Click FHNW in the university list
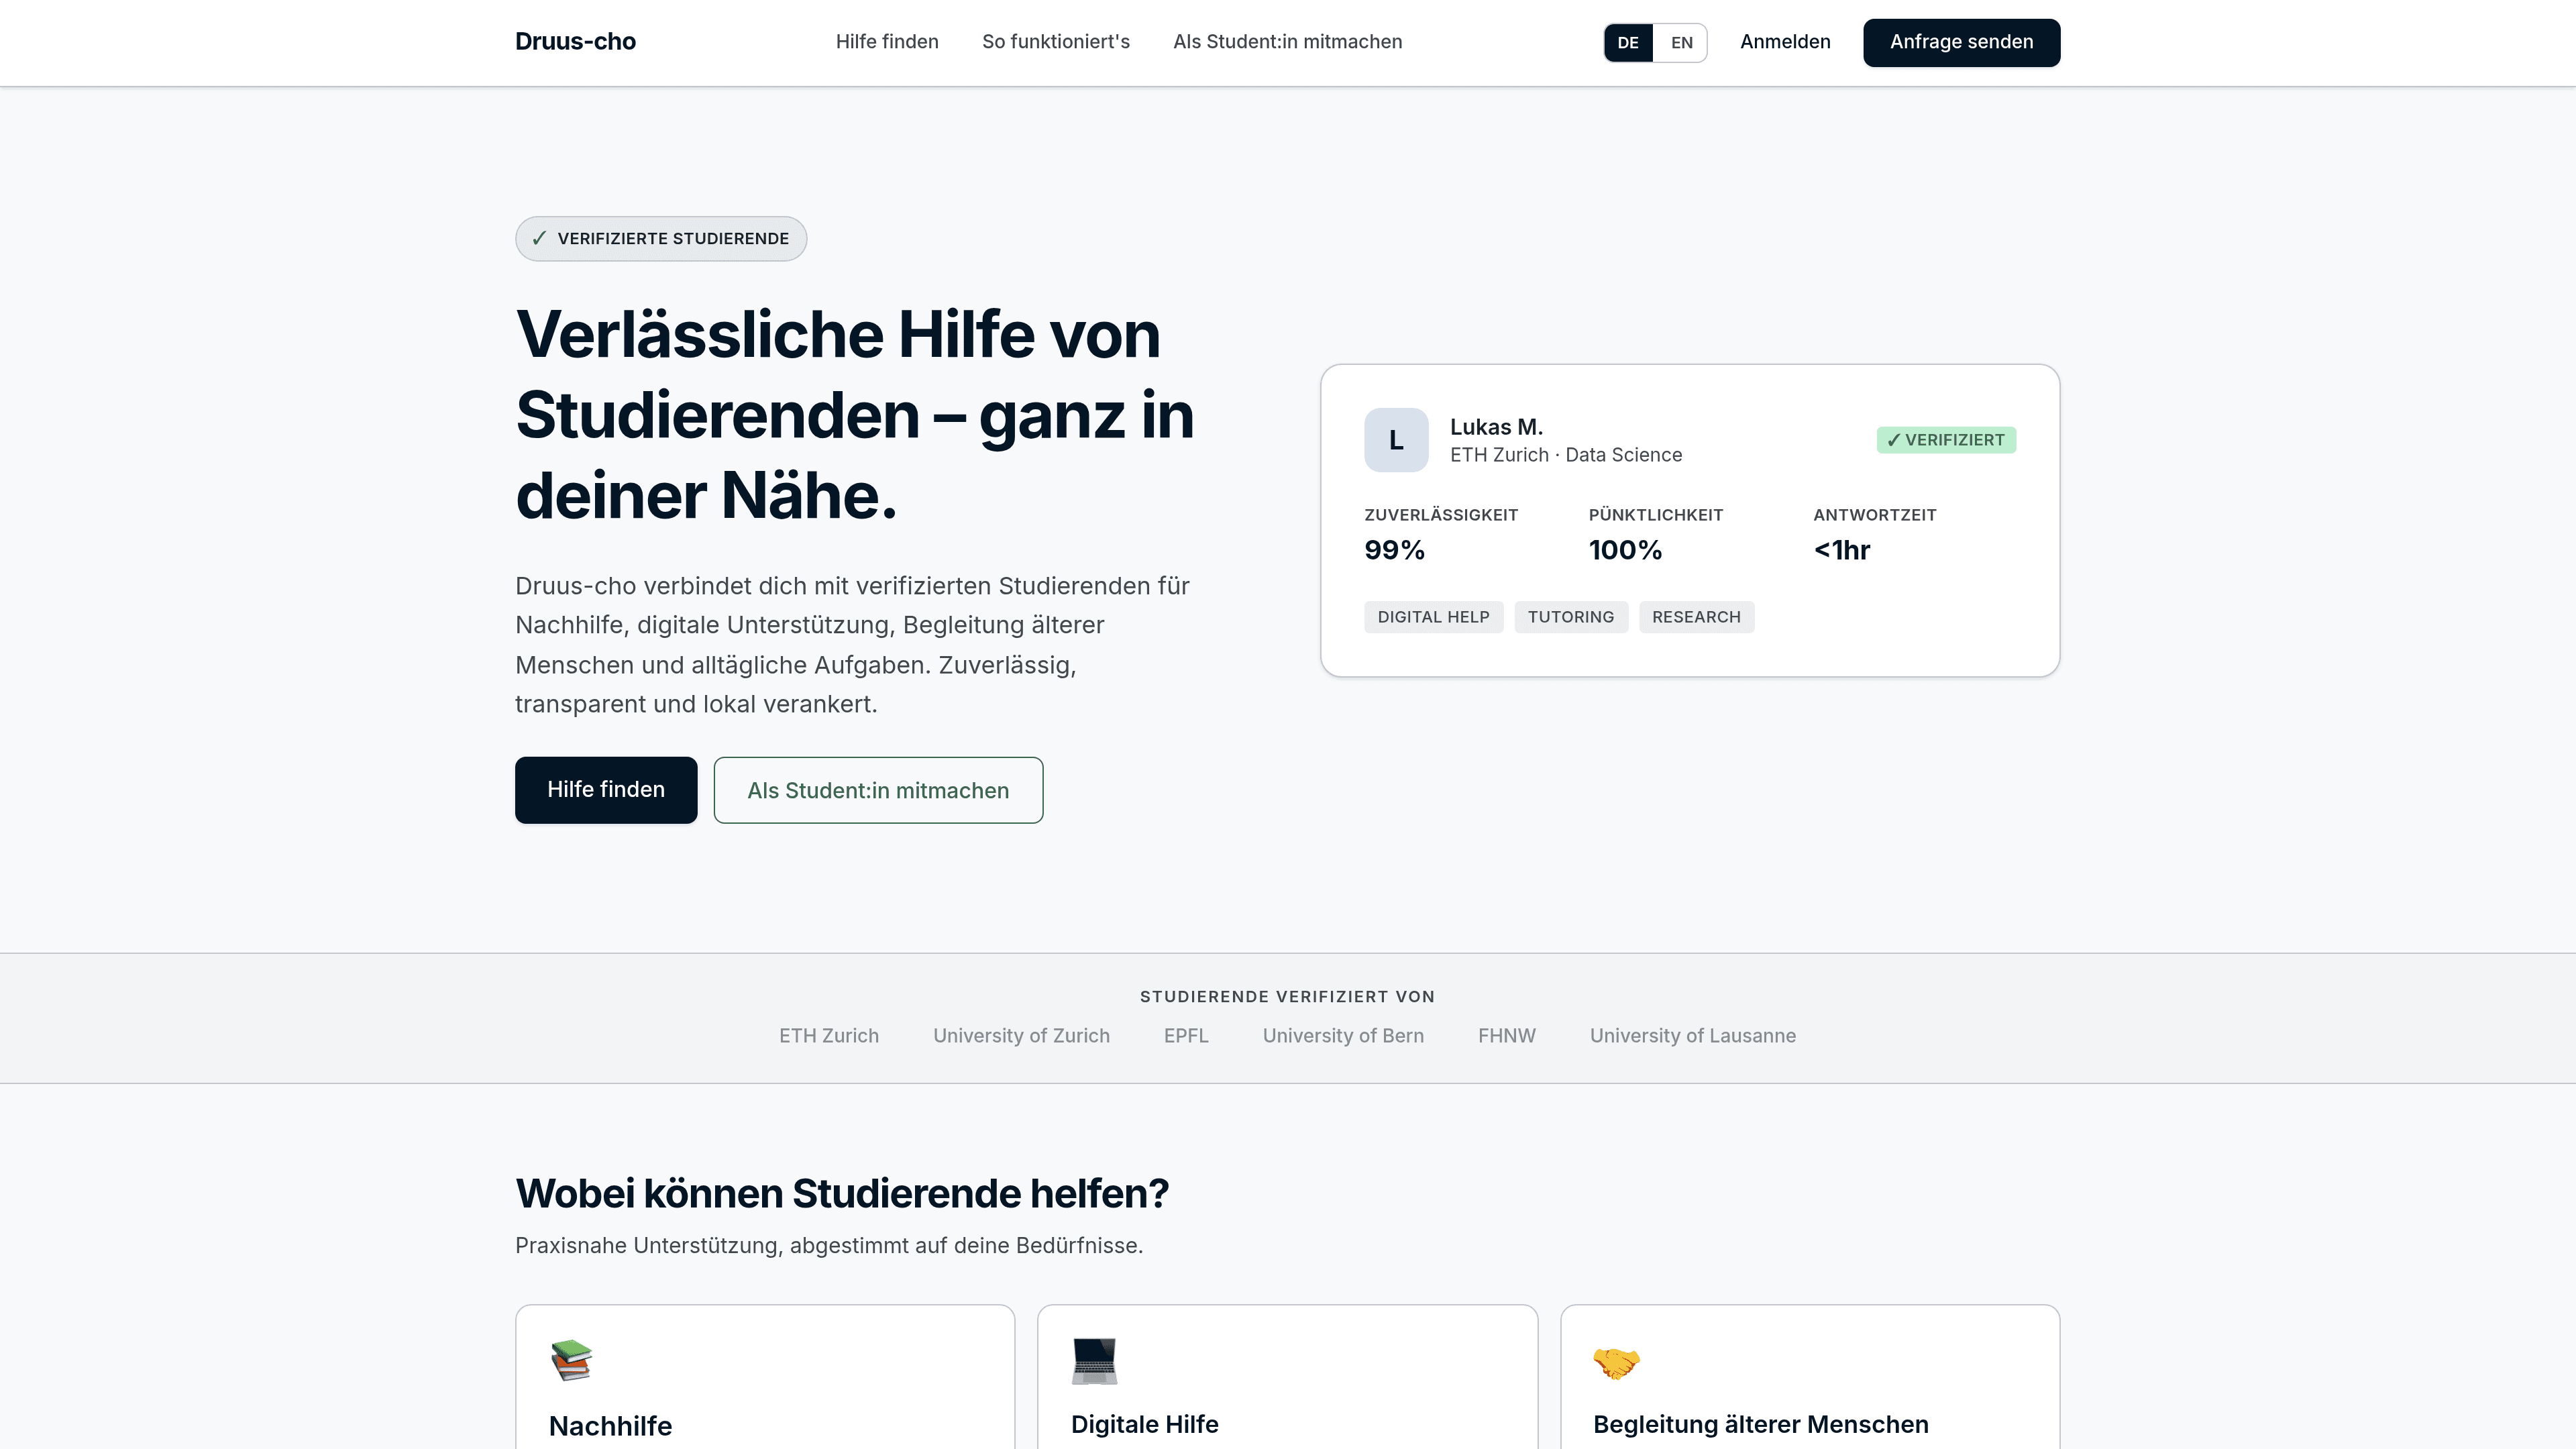The width and height of the screenshot is (2576, 1449). pos(1507,1036)
